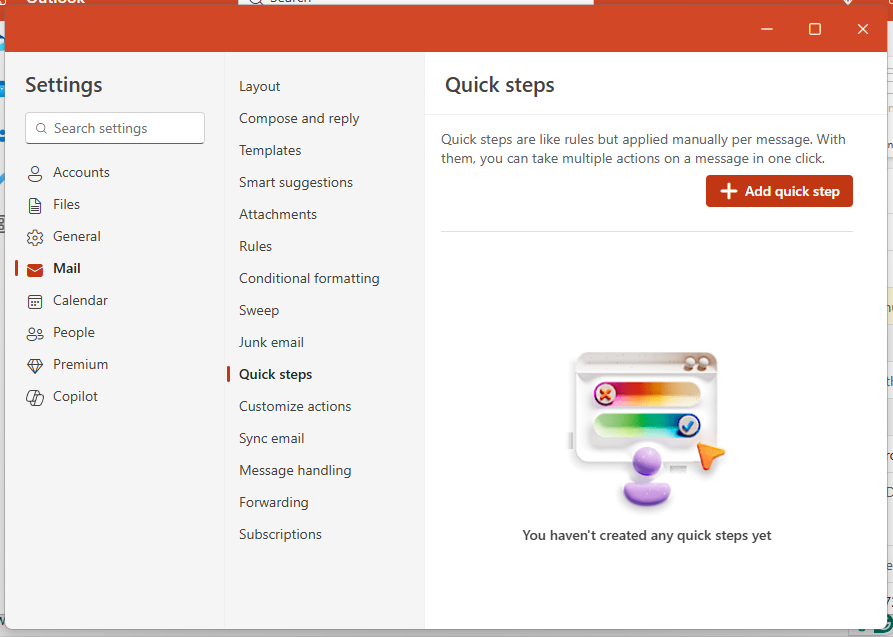Open the Layout mail settings

click(260, 87)
